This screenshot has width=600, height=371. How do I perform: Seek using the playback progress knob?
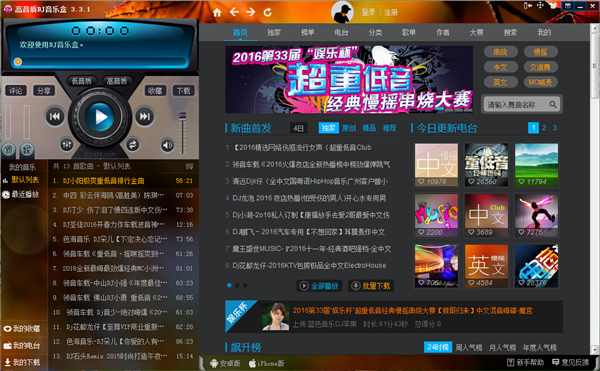tap(18, 62)
